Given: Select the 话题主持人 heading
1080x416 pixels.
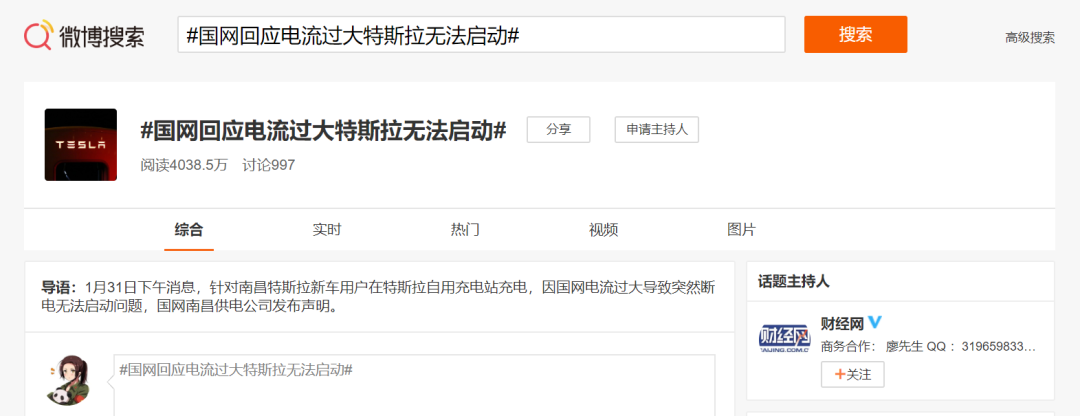Looking at the screenshot, I should coord(793,281).
